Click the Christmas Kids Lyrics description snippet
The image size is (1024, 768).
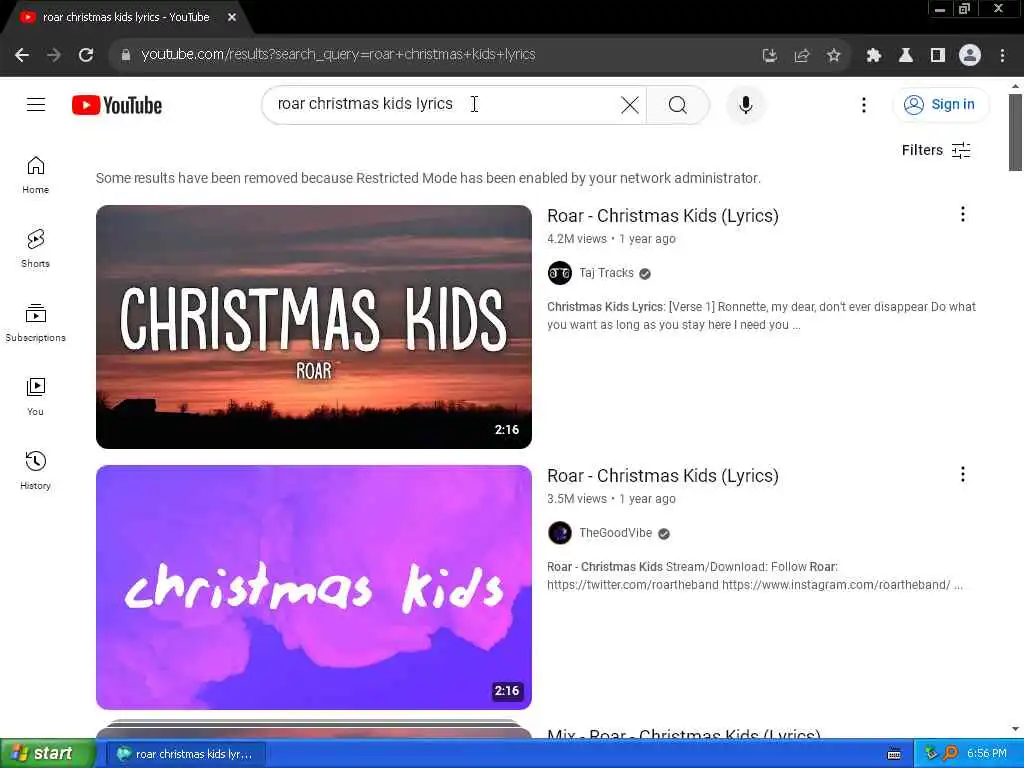pyautogui.click(x=761, y=315)
